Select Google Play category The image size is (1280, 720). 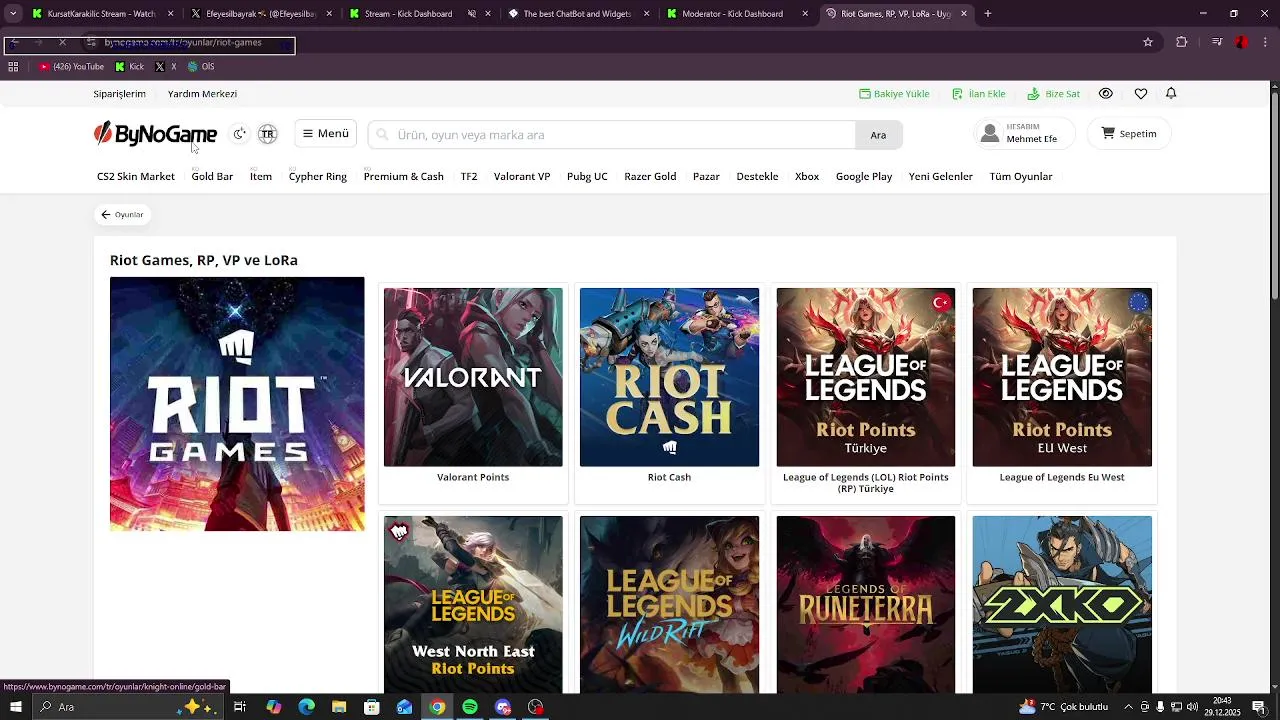tap(864, 177)
